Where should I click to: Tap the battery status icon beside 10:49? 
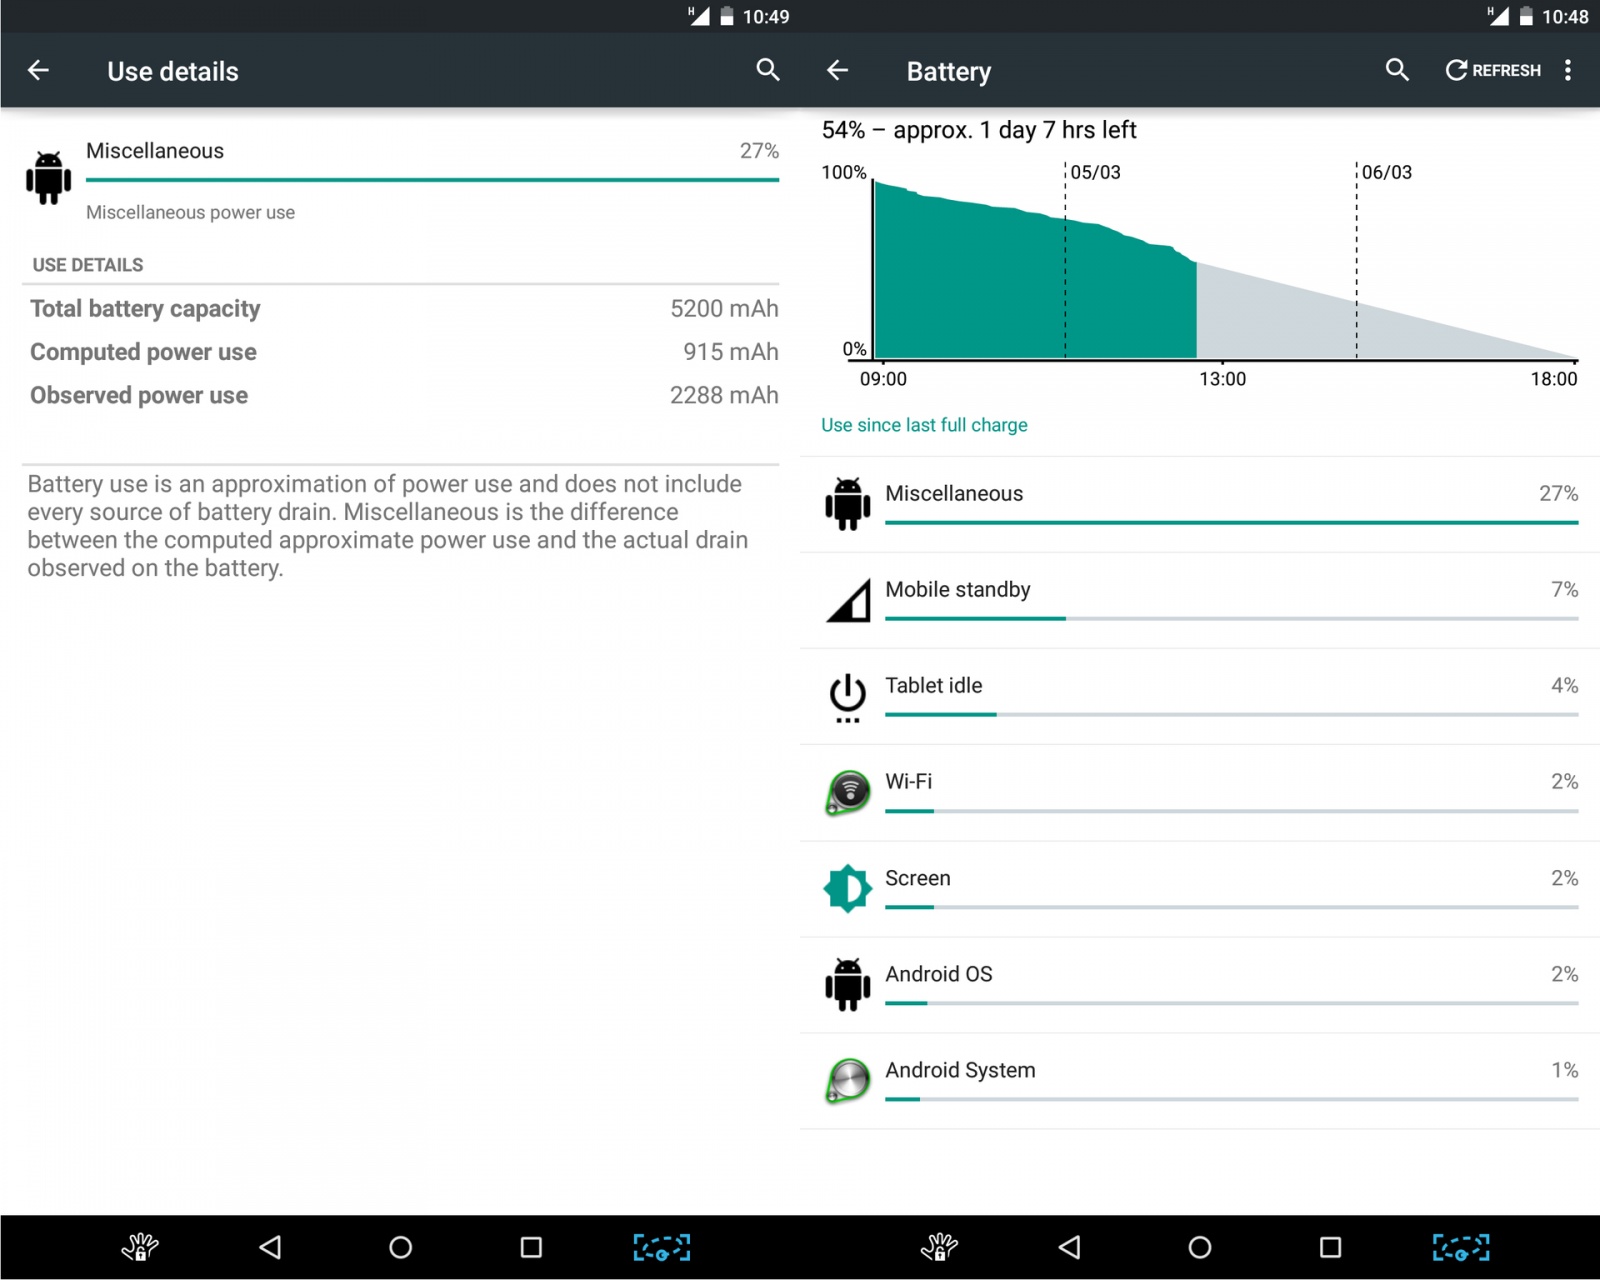(727, 16)
